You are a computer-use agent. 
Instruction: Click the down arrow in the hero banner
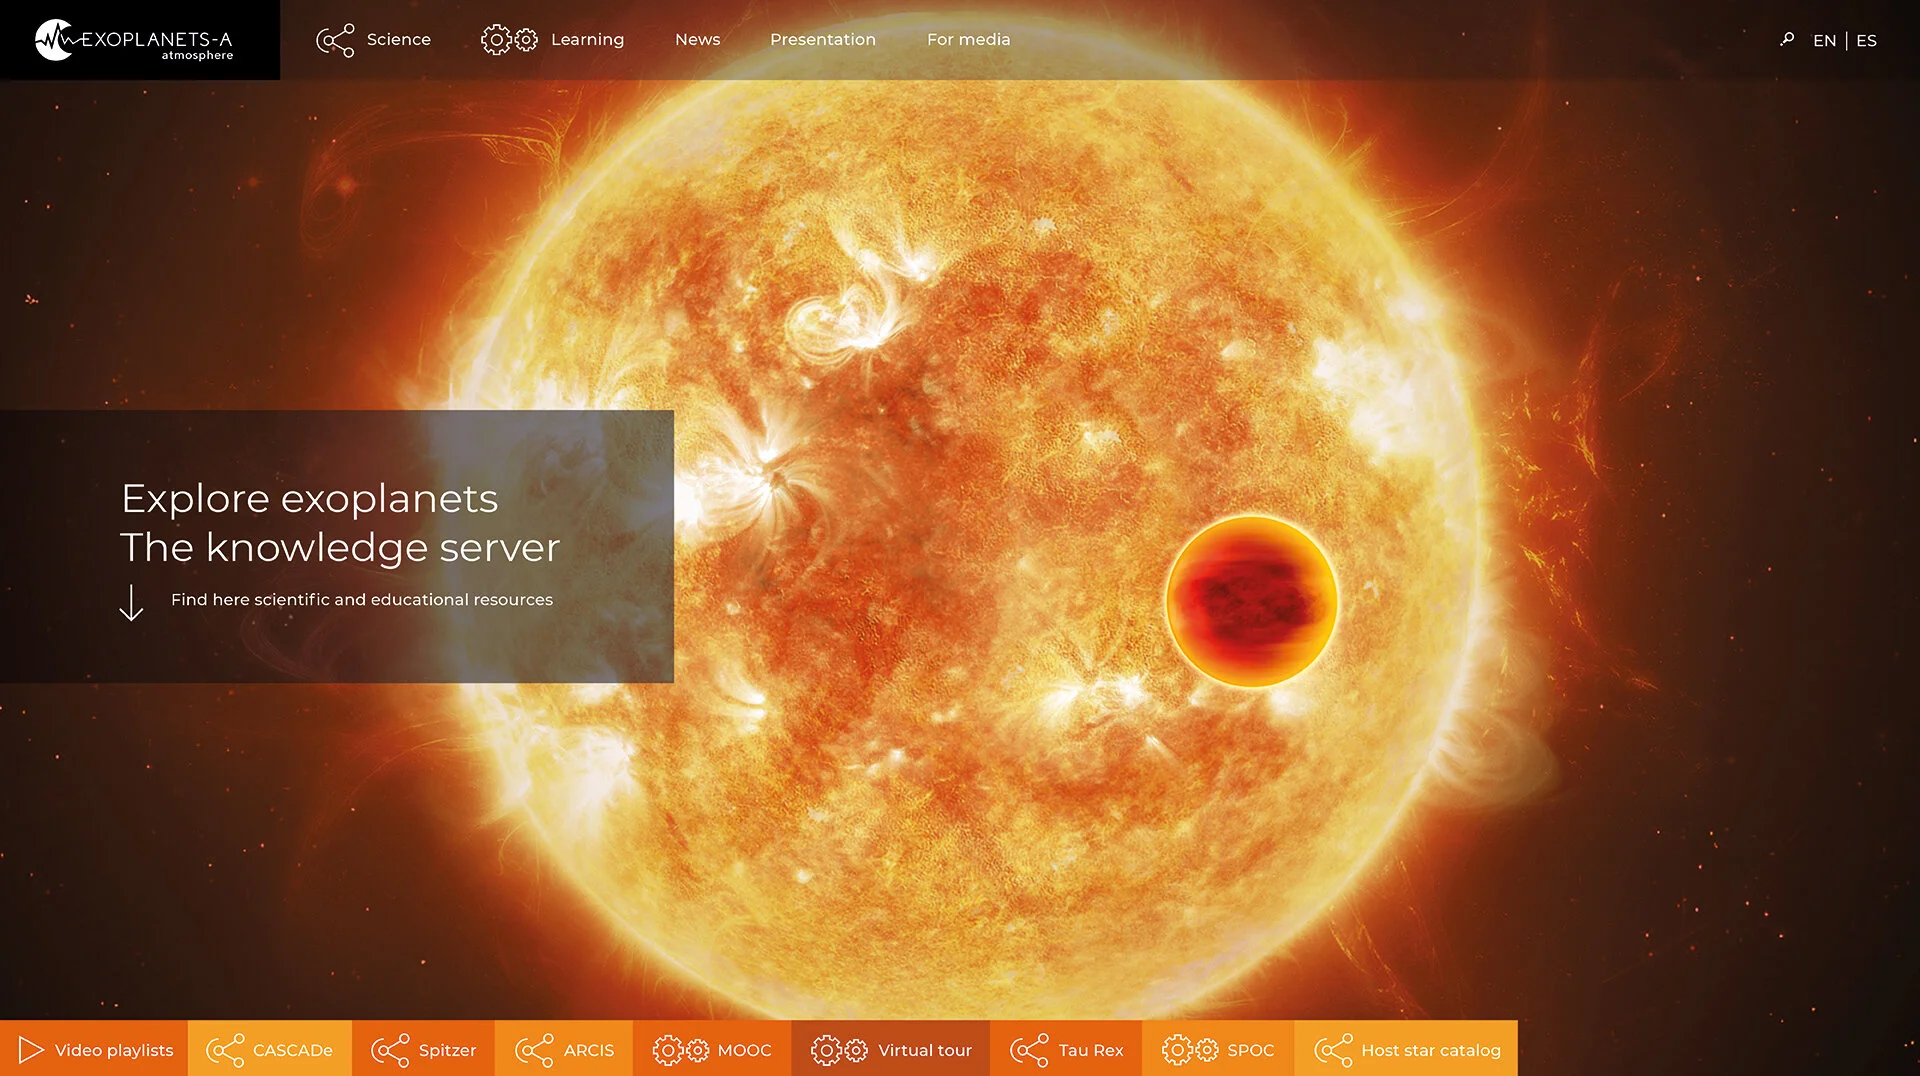click(x=131, y=603)
